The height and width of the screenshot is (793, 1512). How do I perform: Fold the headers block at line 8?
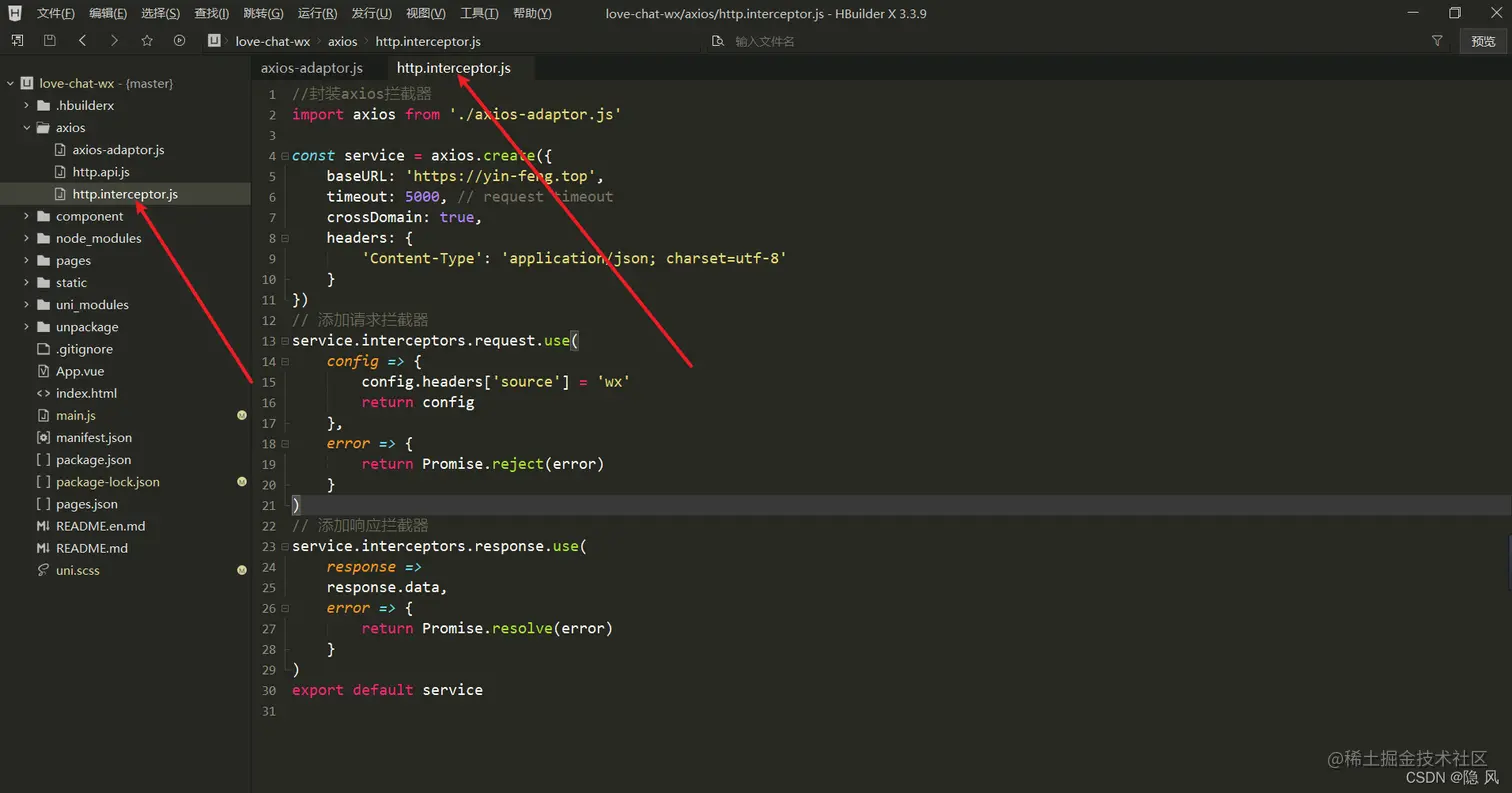pos(285,238)
